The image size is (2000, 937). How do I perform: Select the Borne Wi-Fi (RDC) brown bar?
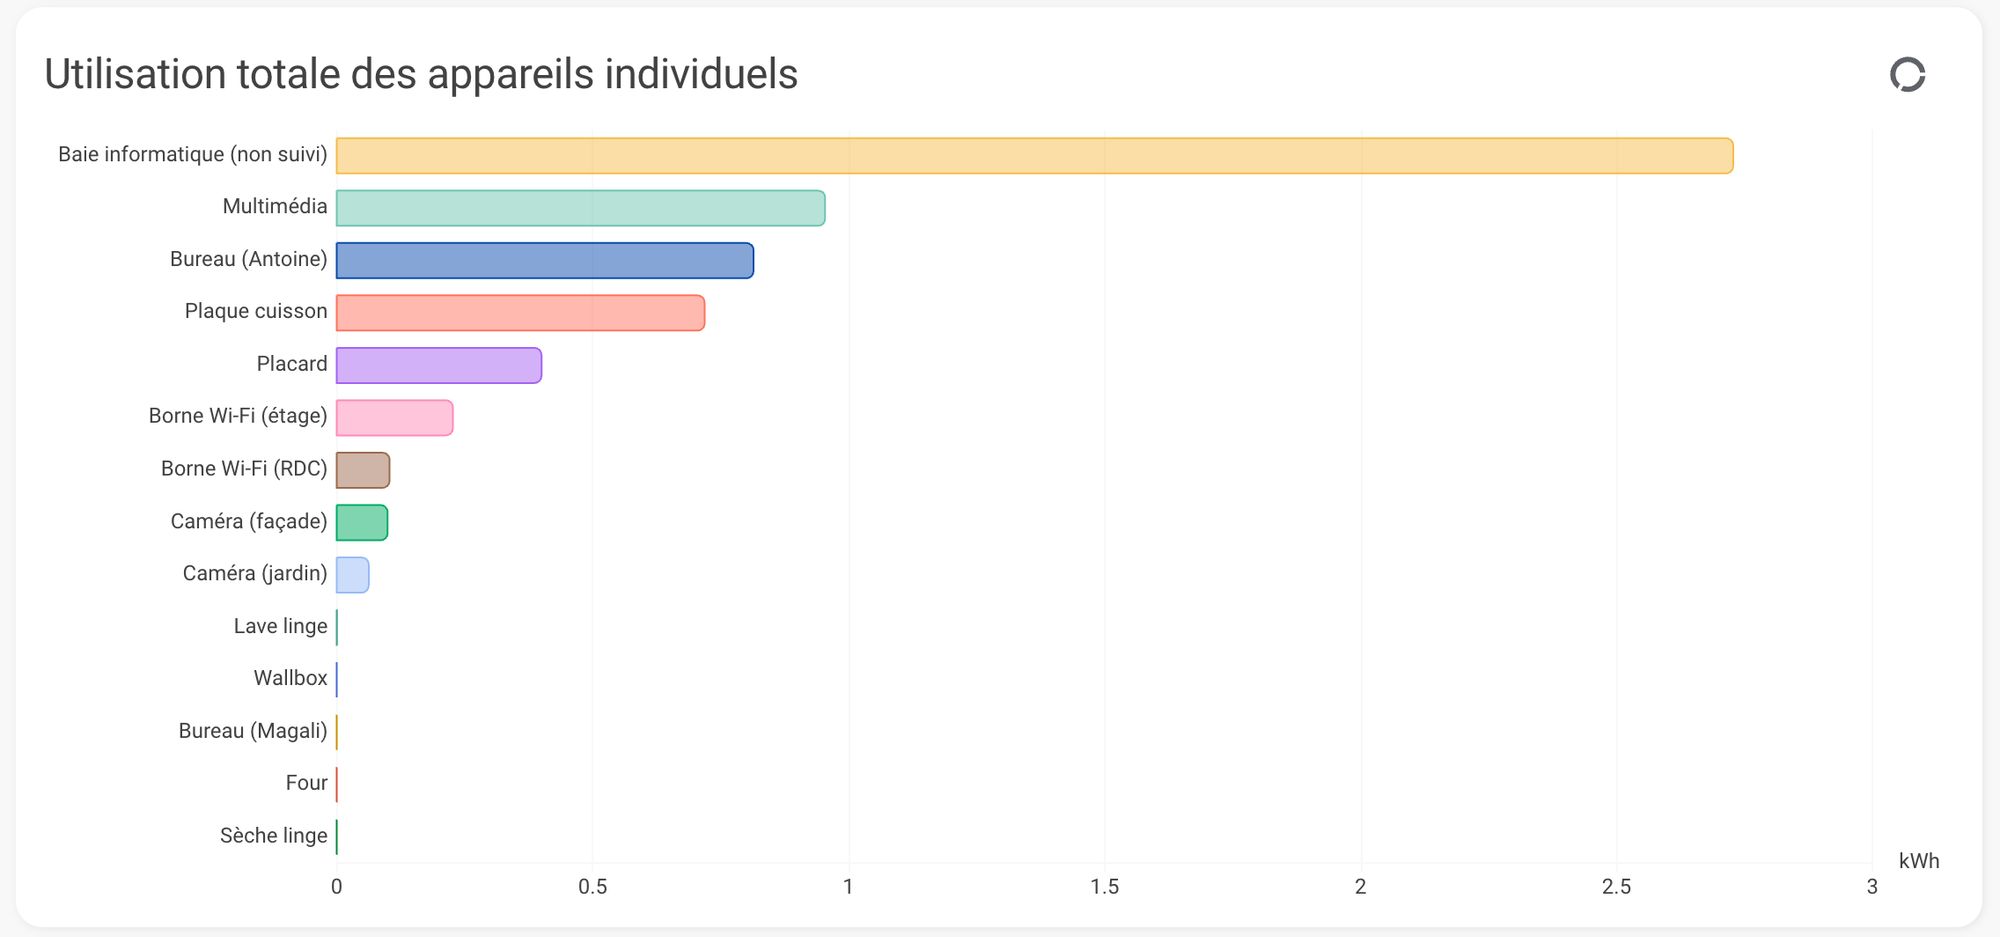(363, 470)
